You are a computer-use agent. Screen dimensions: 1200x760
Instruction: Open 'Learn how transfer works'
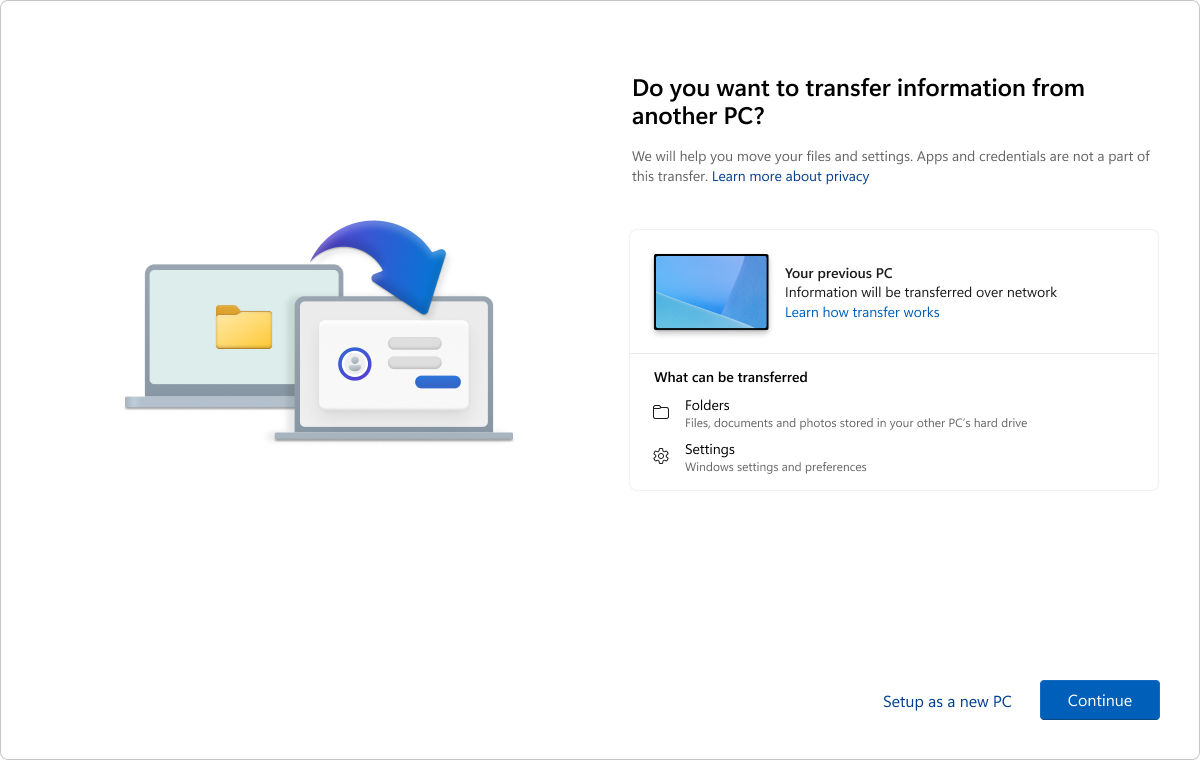862,312
